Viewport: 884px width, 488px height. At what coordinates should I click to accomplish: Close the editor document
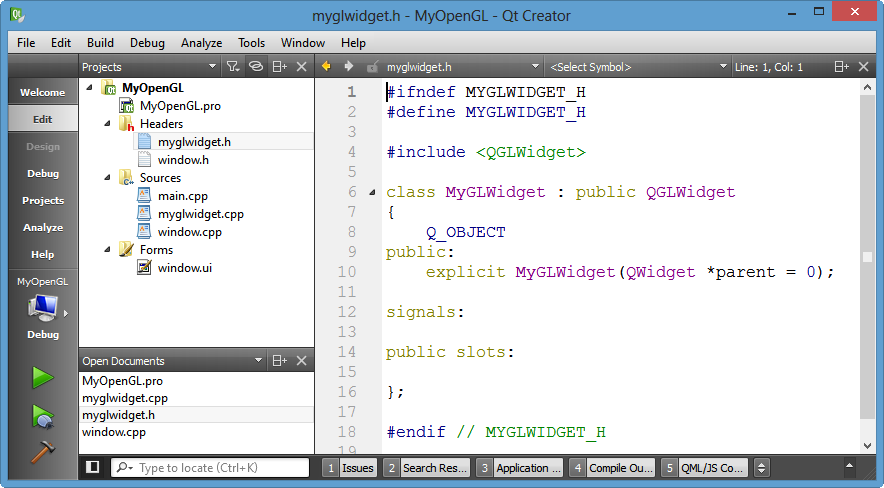click(x=863, y=66)
